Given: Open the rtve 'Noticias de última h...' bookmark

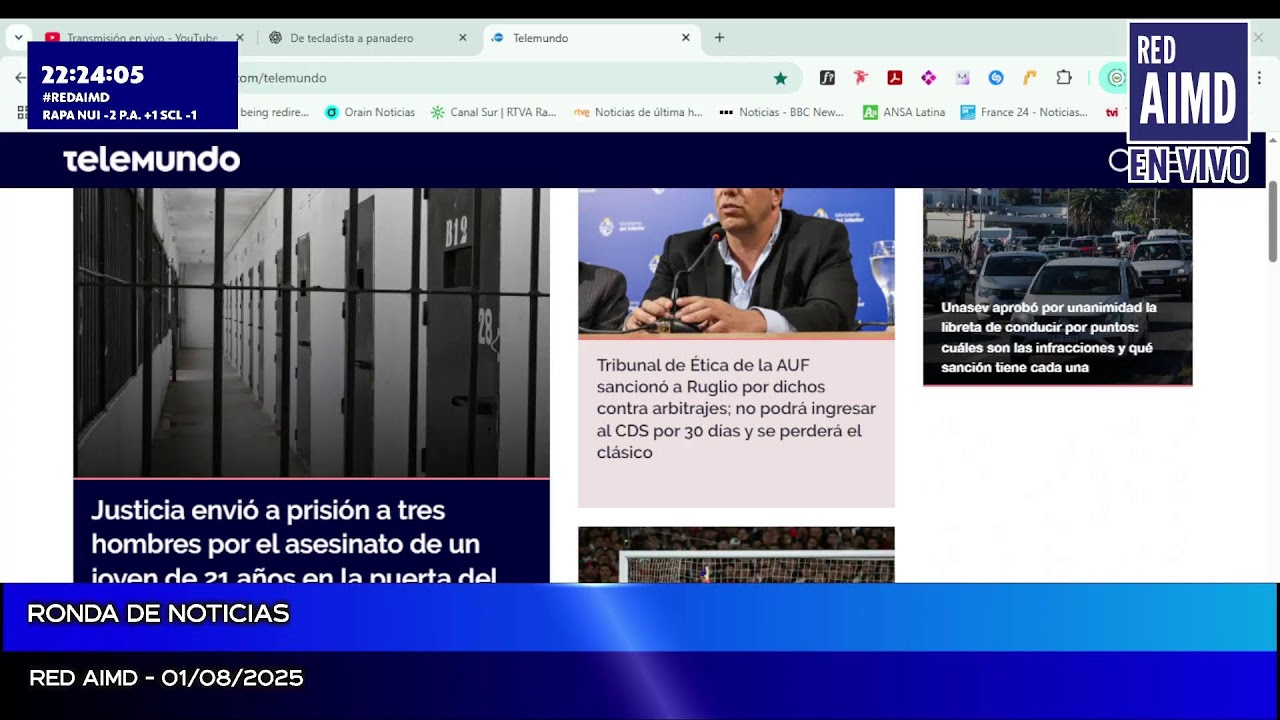Looking at the screenshot, I should [638, 112].
